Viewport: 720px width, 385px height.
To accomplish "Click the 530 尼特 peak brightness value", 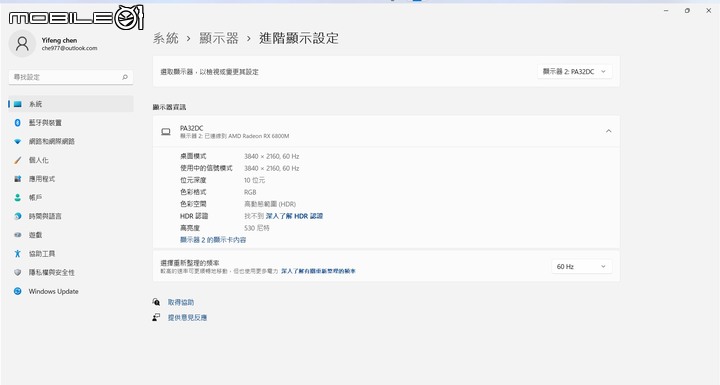I will 257,228.
